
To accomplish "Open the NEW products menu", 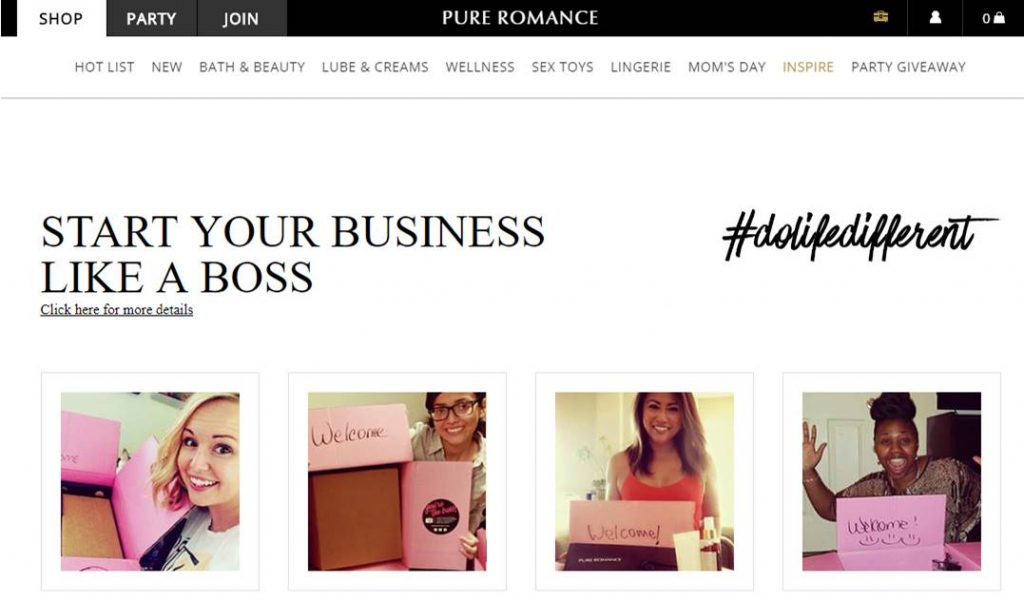I will (x=167, y=67).
